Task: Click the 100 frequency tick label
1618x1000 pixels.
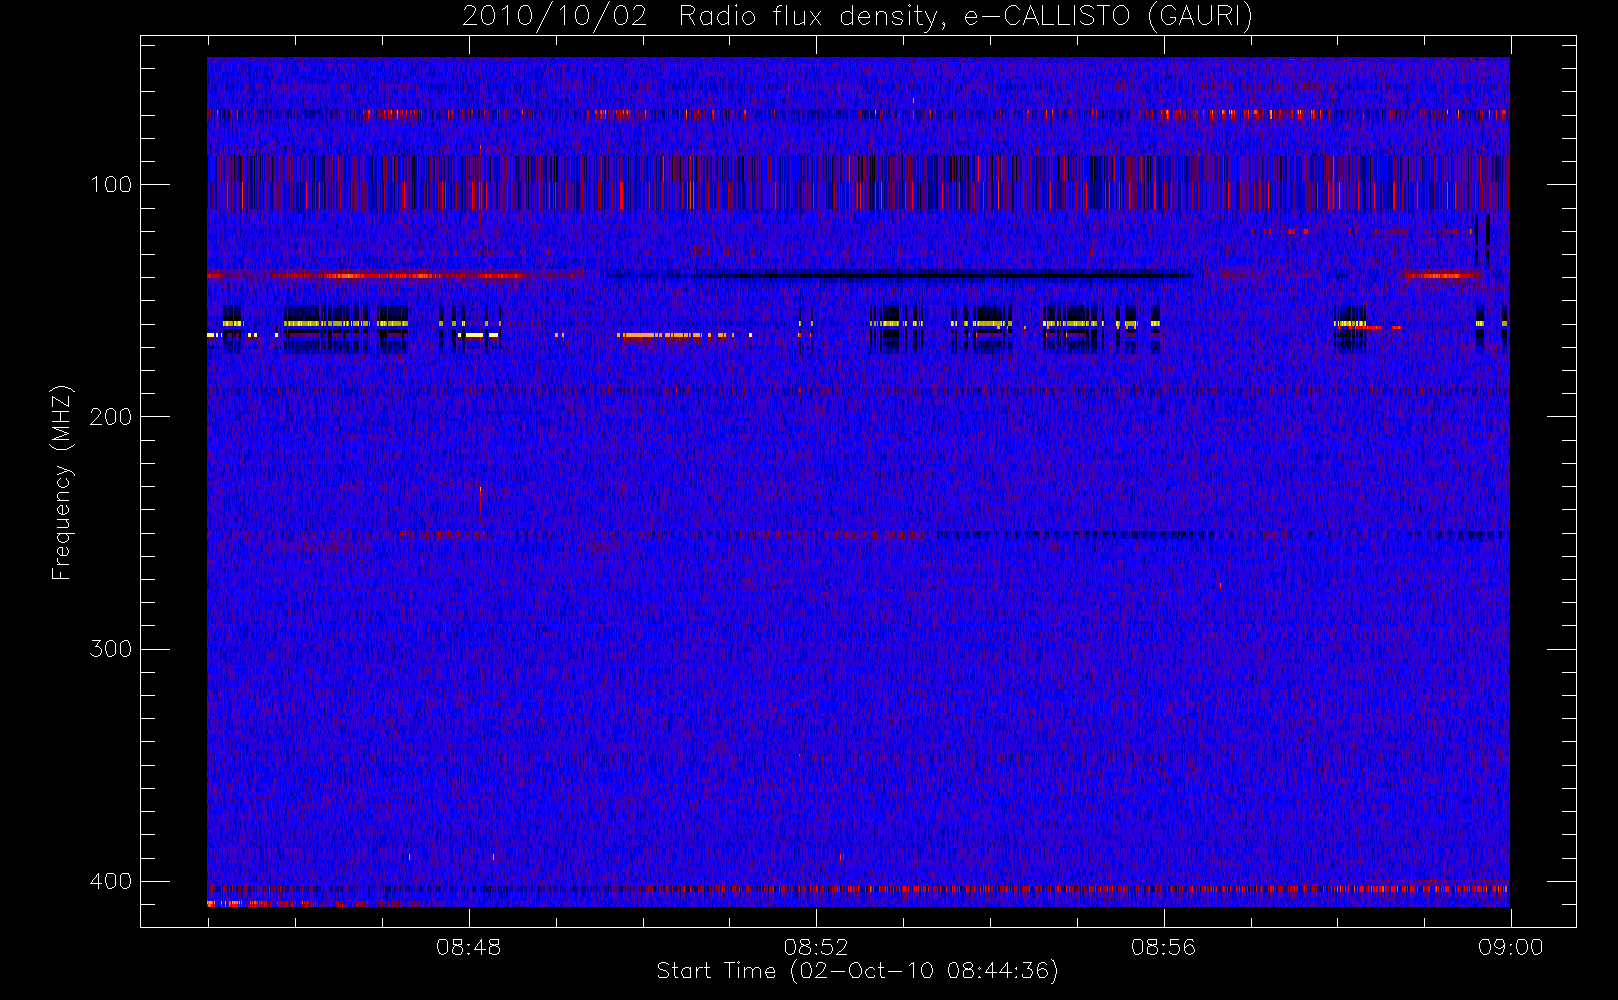Action: pyautogui.click(x=110, y=184)
